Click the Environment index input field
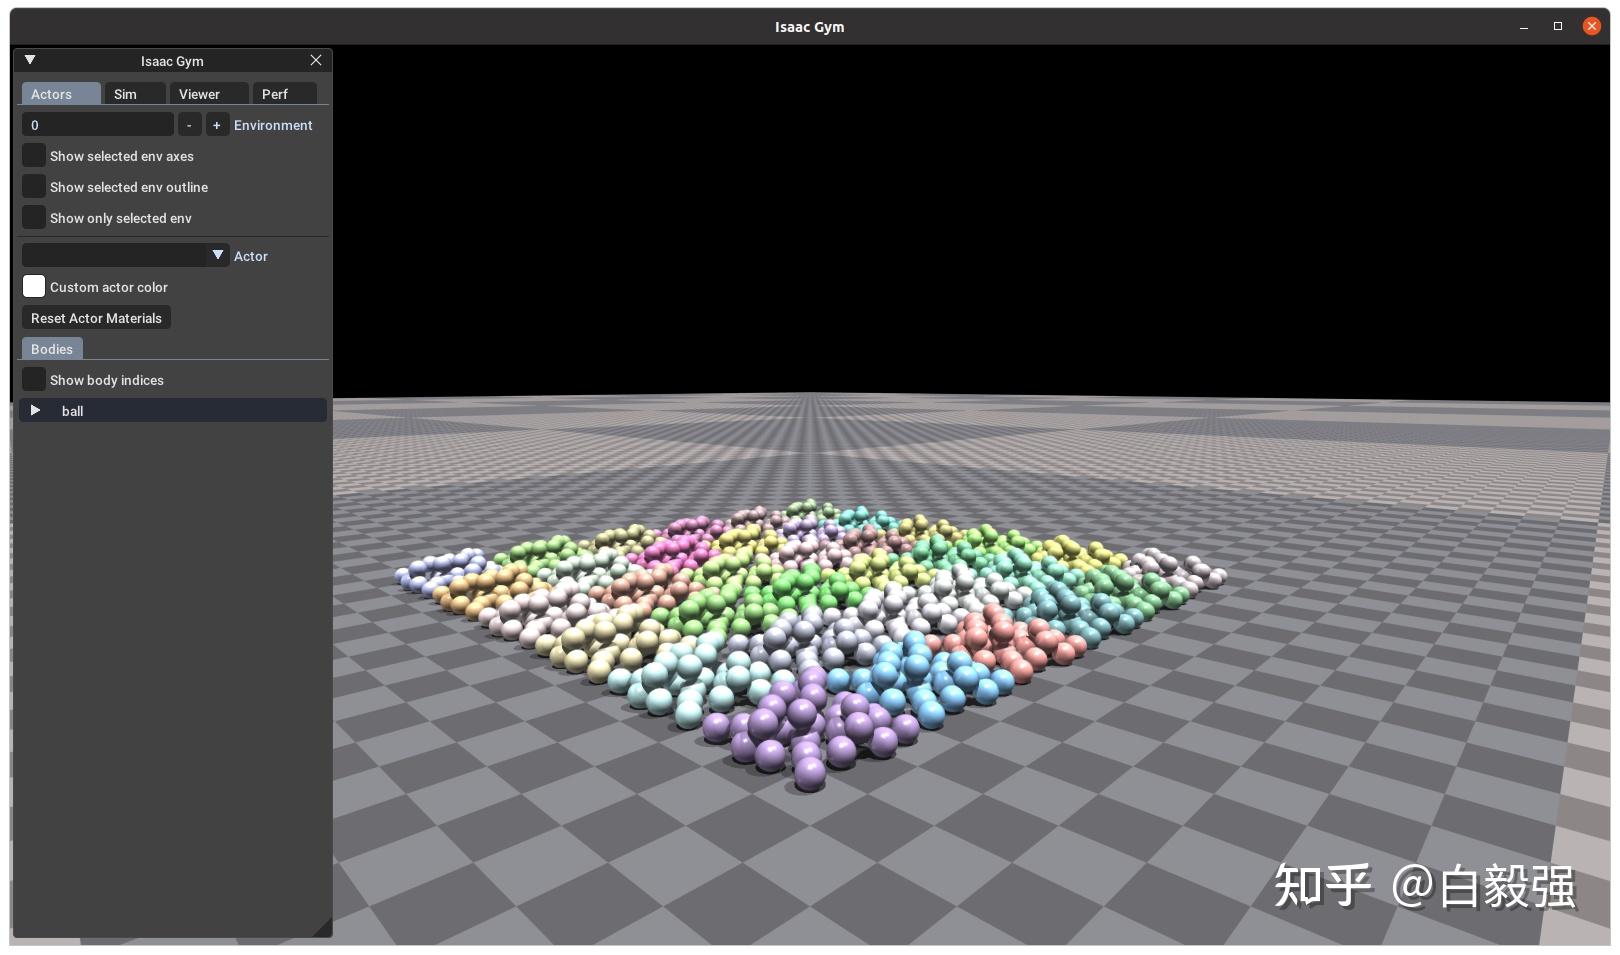This screenshot has height=955, width=1620. coord(98,125)
